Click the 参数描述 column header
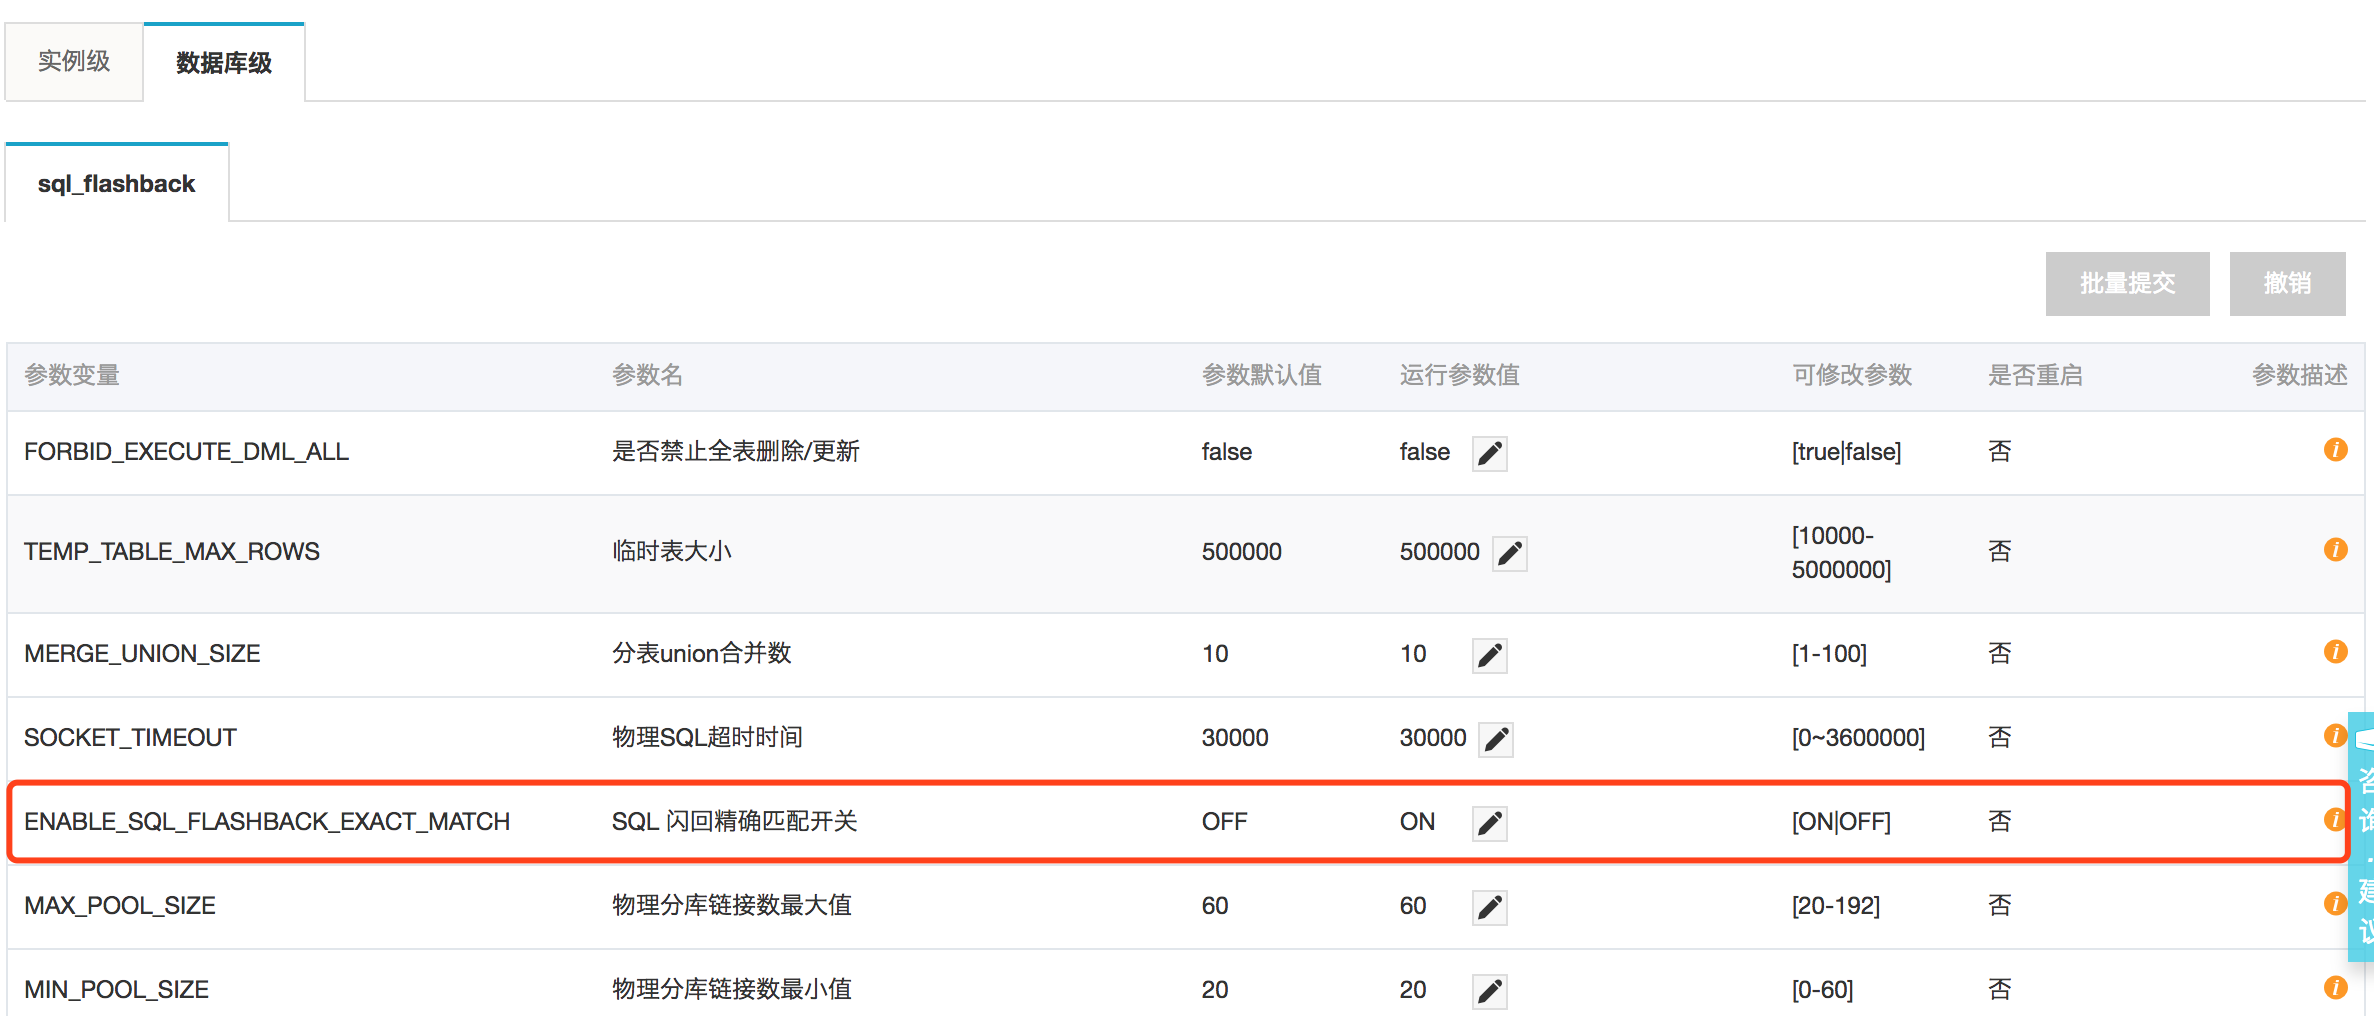 (x=2299, y=375)
